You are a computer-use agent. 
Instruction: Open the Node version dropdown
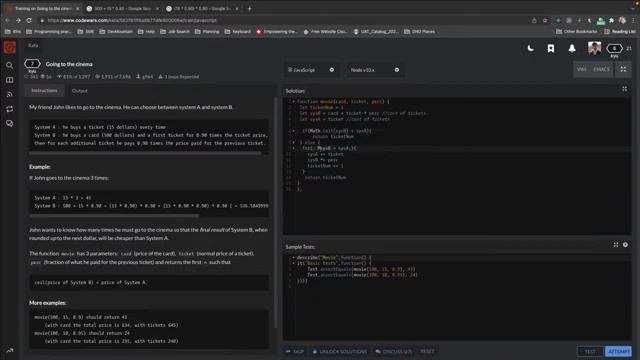pyautogui.click(x=375, y=70)
